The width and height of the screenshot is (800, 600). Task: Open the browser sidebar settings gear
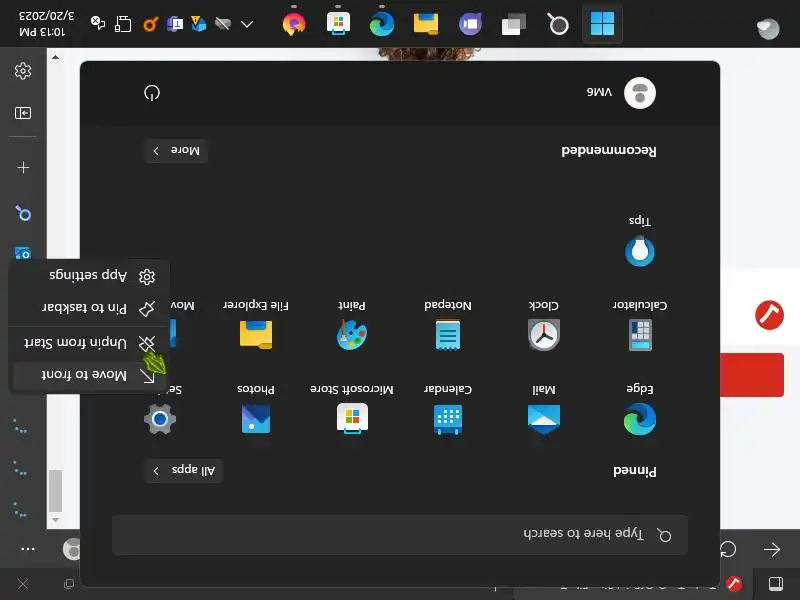[23, 71]
